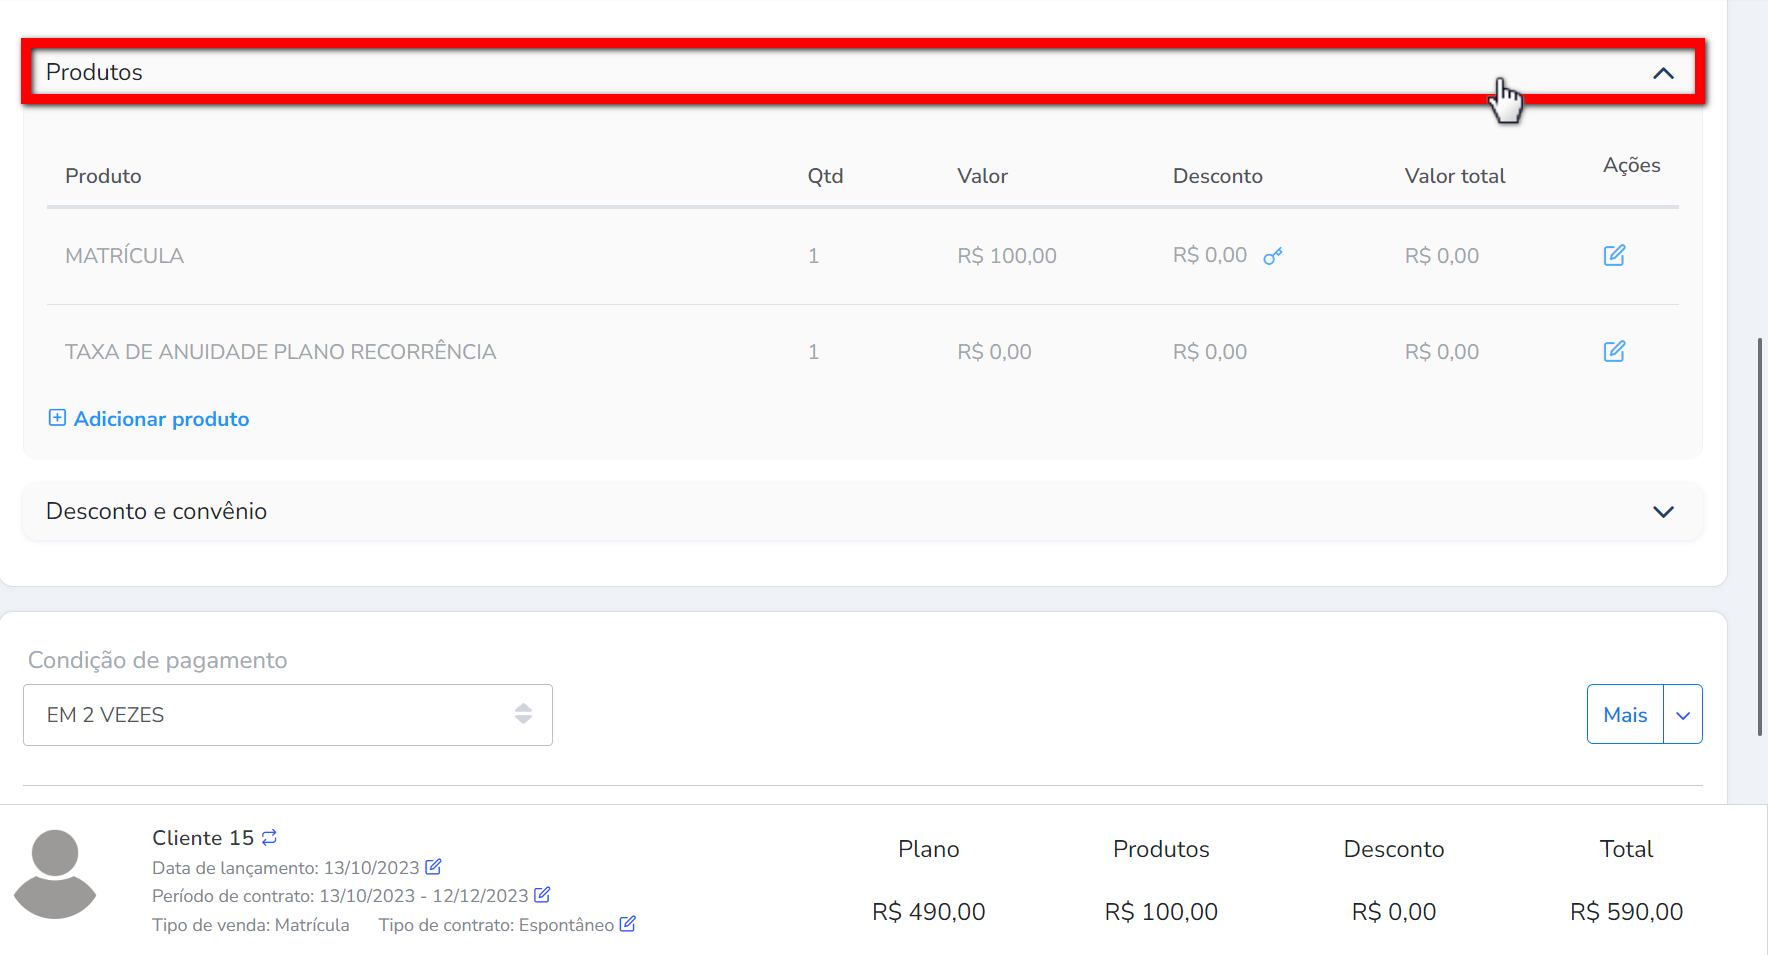Click the Adicionar produto link text
This screenshot has height=955, width=1768.
tap(161, 419)
